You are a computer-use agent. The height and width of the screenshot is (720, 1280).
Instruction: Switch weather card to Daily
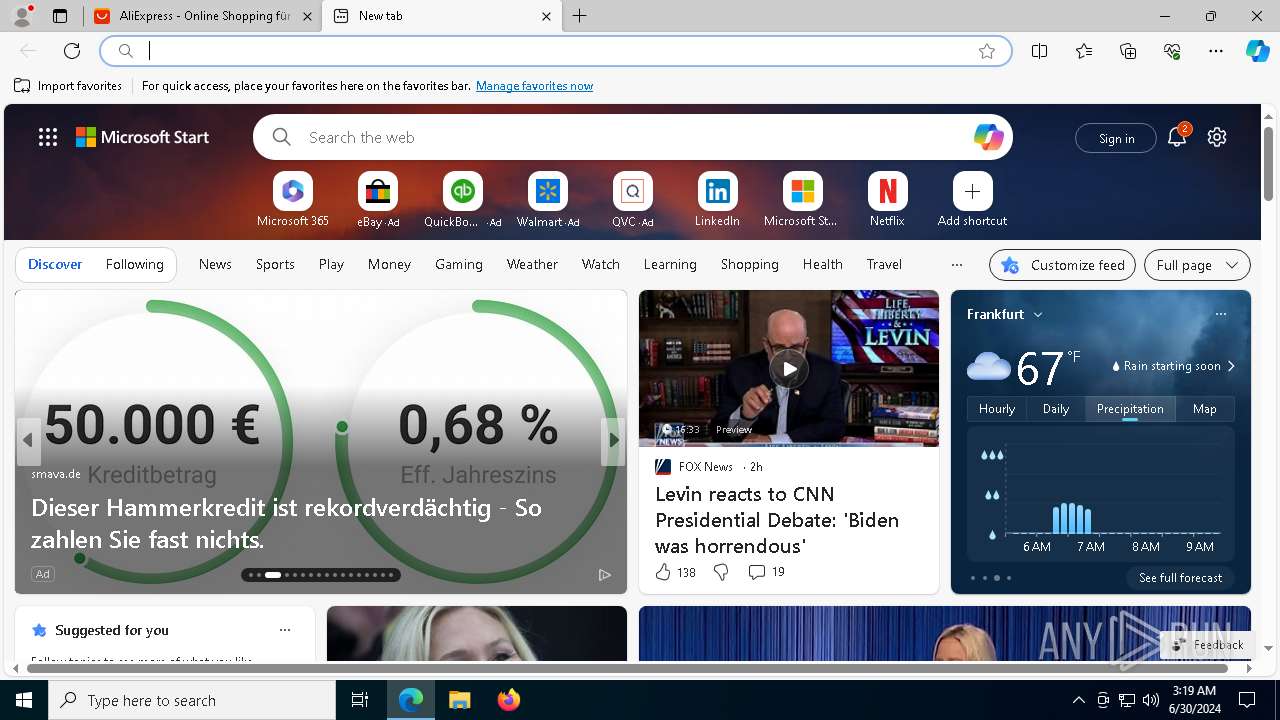(x=1056, y=409)
